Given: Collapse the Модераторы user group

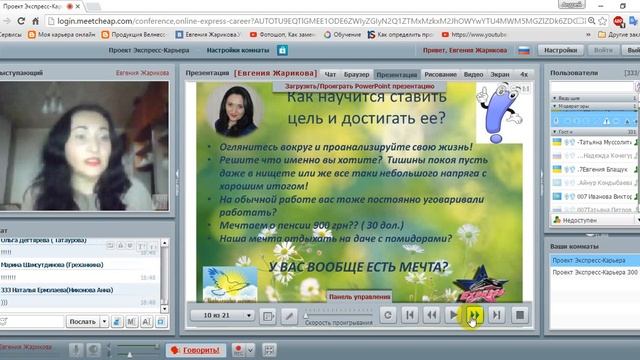Looking at the screenshot, I should (x=554, y=106).
